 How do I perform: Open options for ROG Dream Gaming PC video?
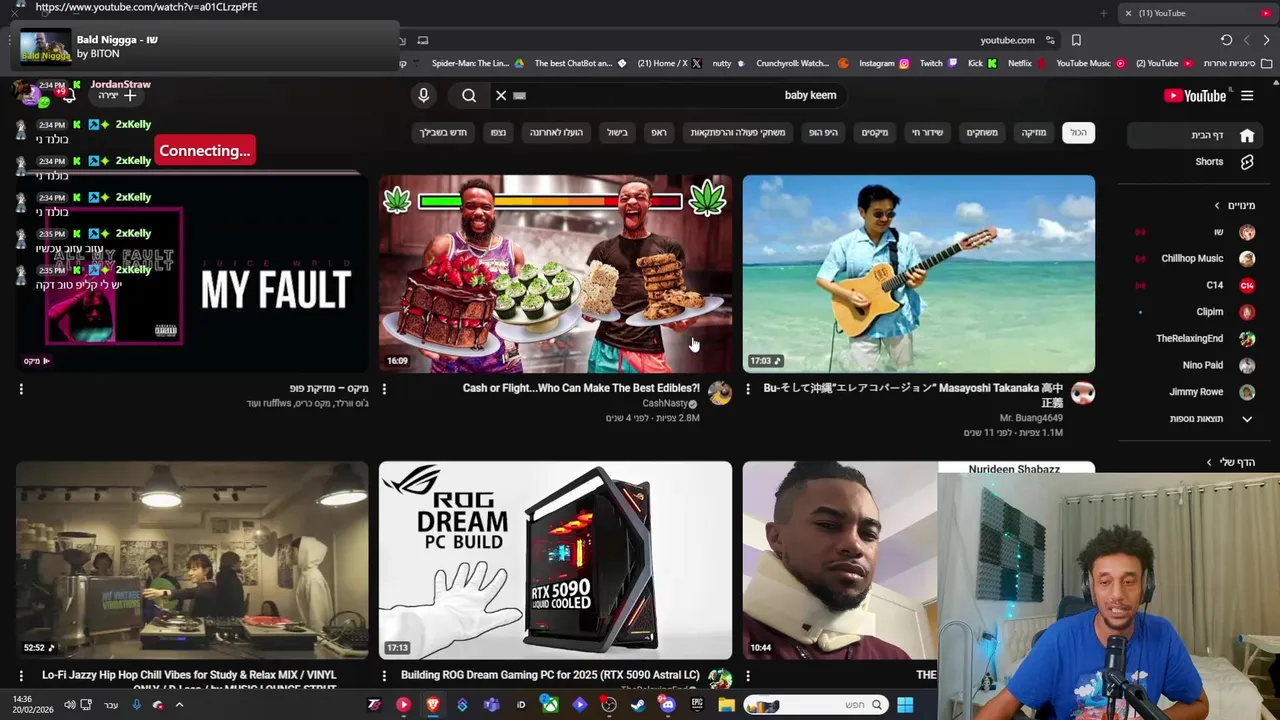click(x=384, y=676)
